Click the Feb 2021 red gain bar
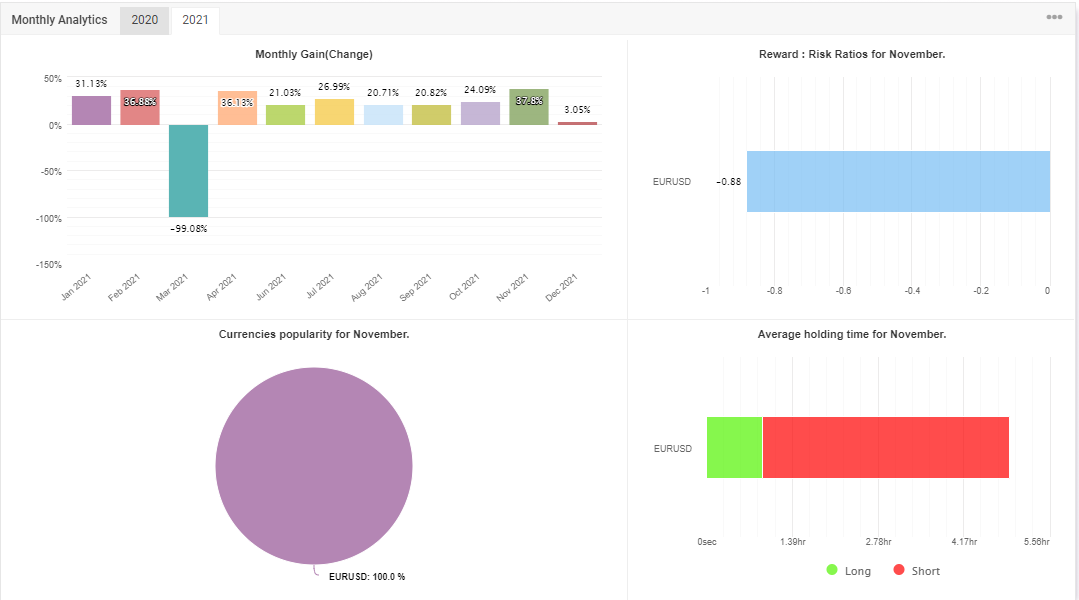1079x600 pixels. click(140, 107)
